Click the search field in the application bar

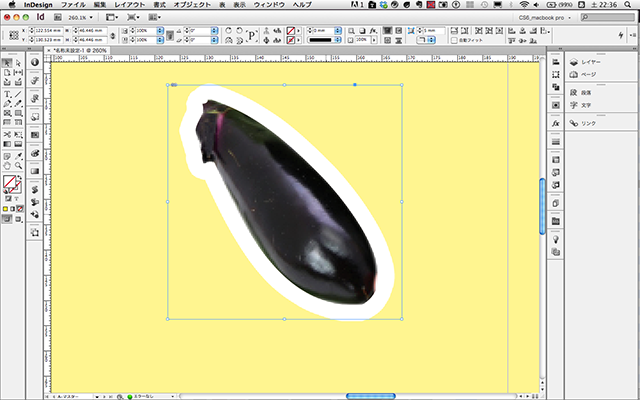click(x=606, y=18)
